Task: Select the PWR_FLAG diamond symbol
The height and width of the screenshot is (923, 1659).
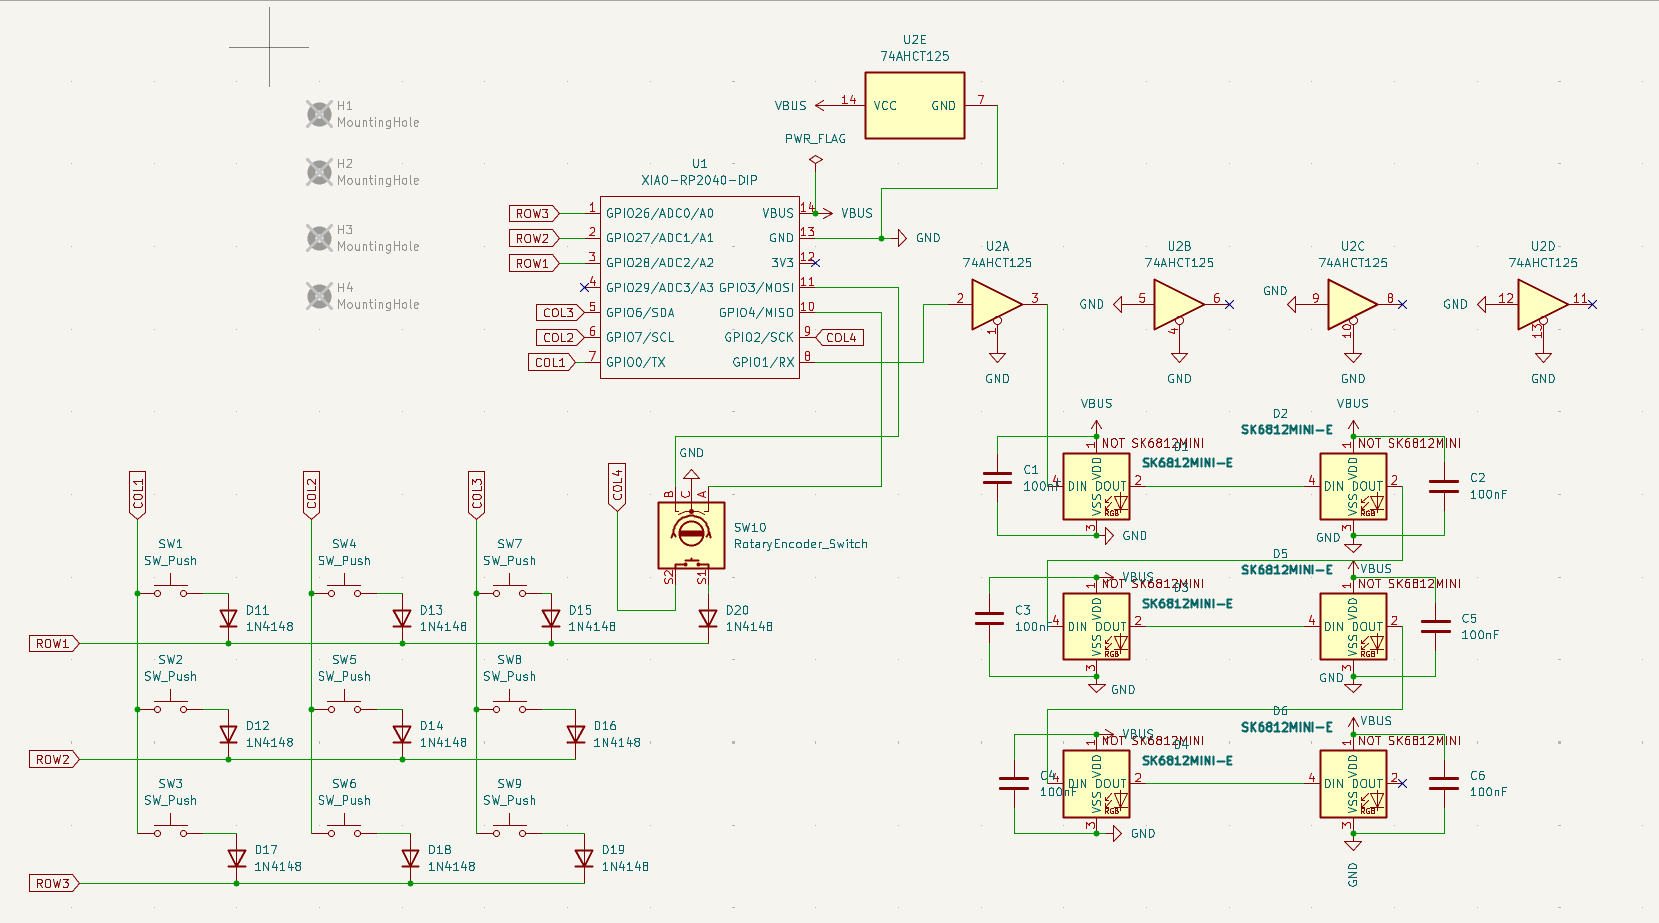Action: pyautogui.click(x=816, y=160)
